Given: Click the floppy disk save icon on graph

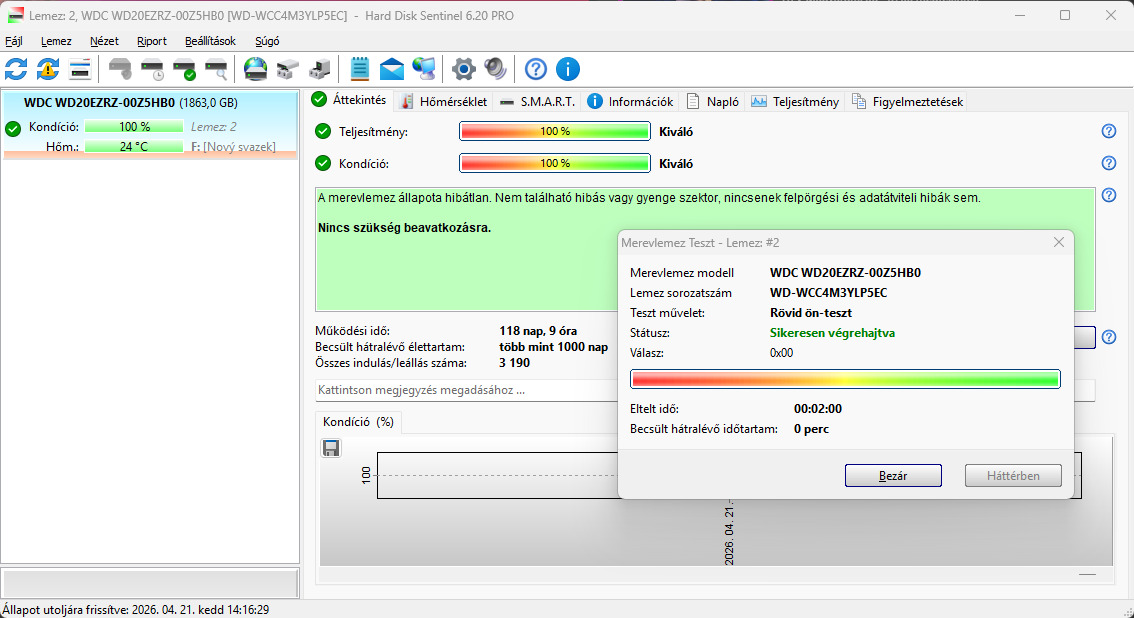Looking at the screenshot, I should 331,448.
